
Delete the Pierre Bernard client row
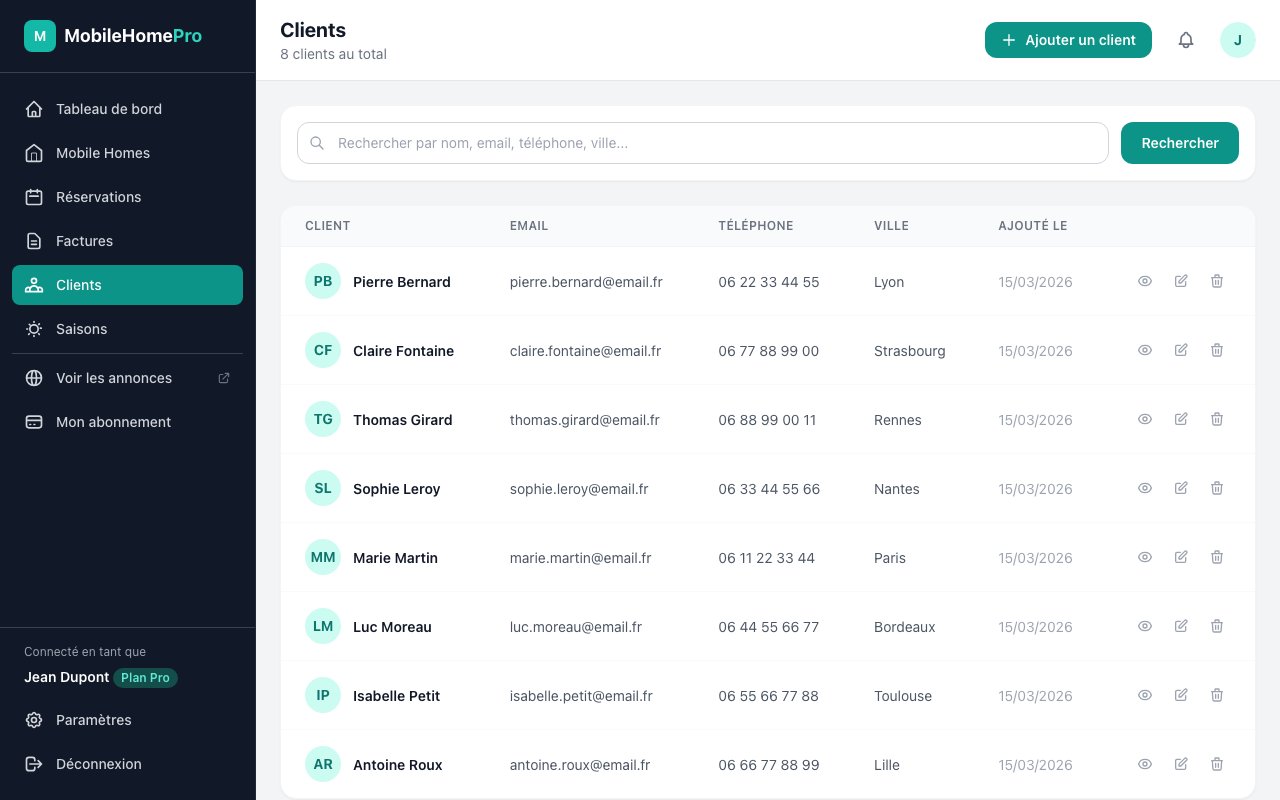point(1217,282)
